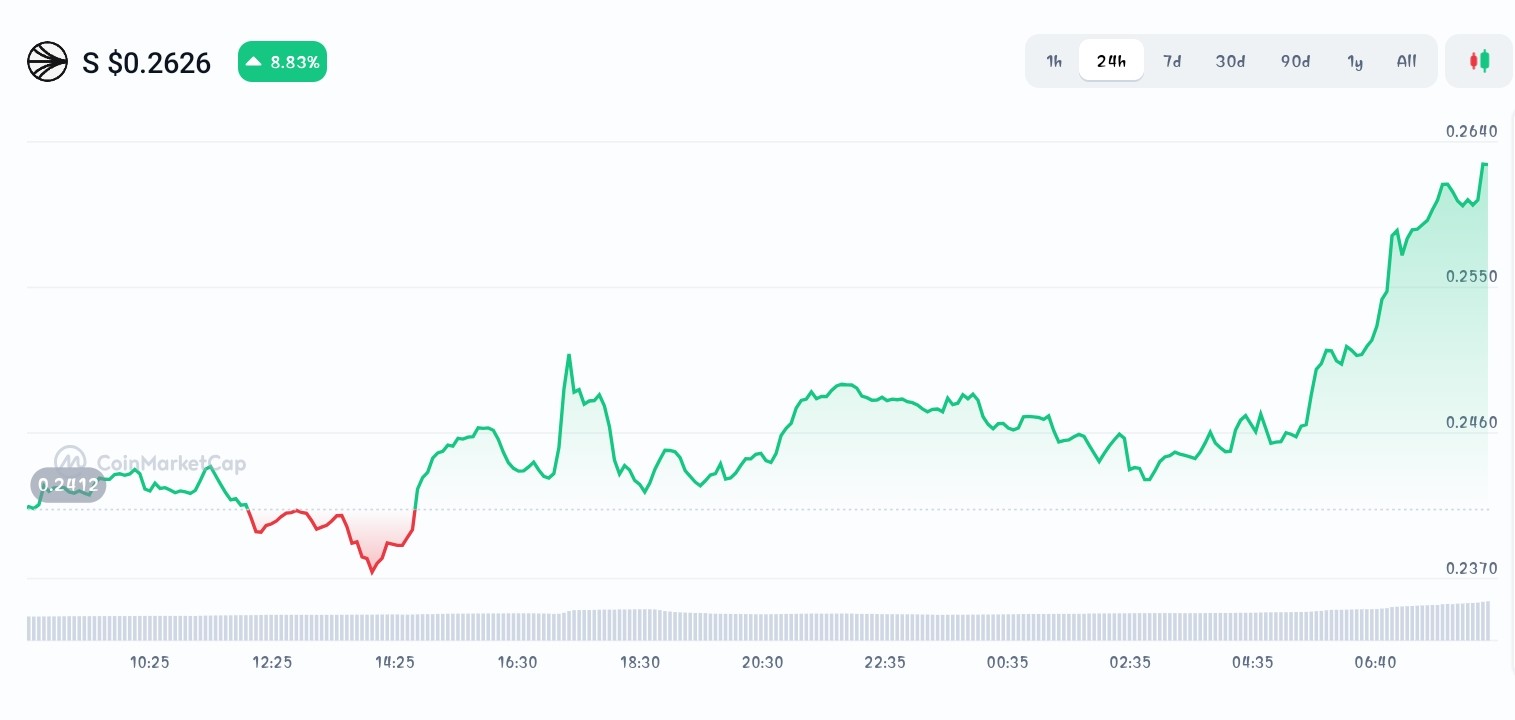Show the All-time chart

(x=1406, y=61)
